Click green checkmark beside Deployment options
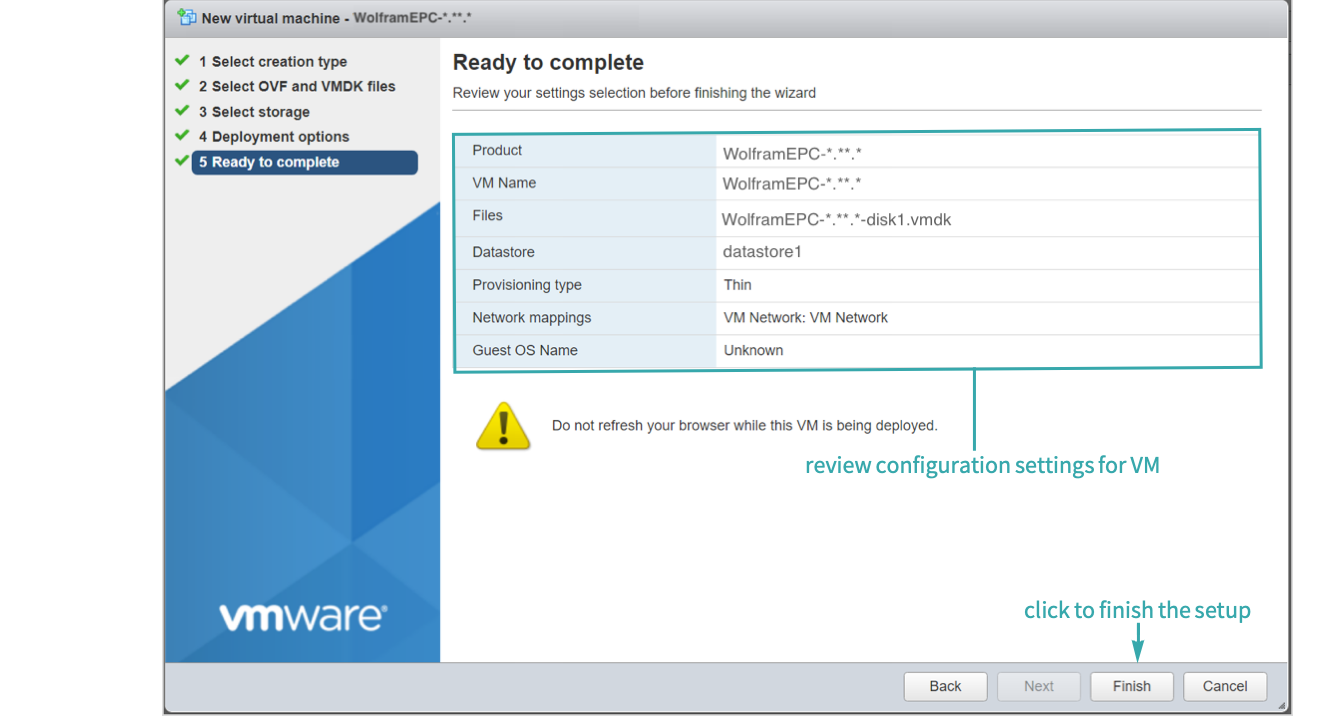 182,136
